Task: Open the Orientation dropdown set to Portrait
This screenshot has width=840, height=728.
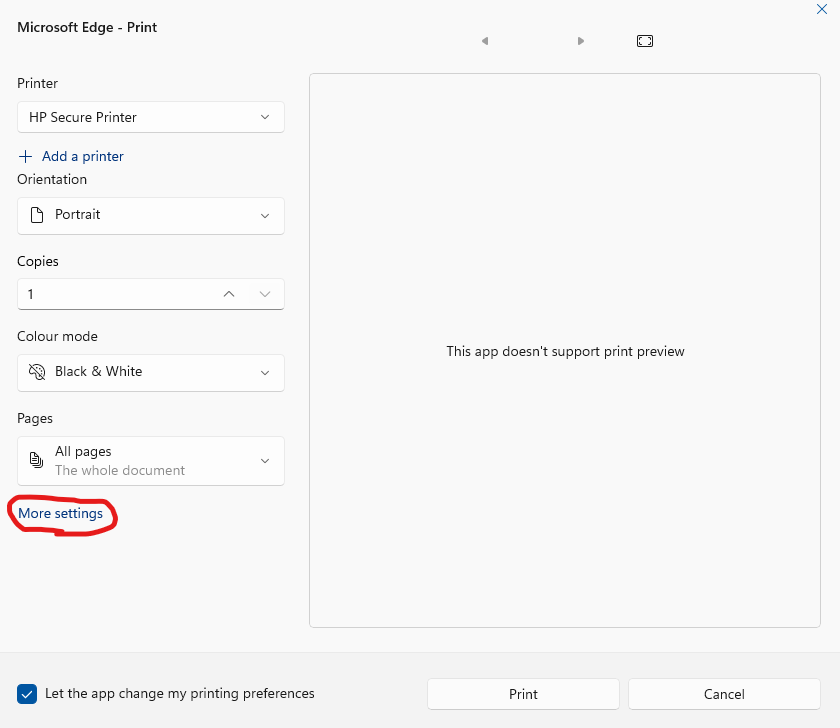Action: tap(151, 215)
